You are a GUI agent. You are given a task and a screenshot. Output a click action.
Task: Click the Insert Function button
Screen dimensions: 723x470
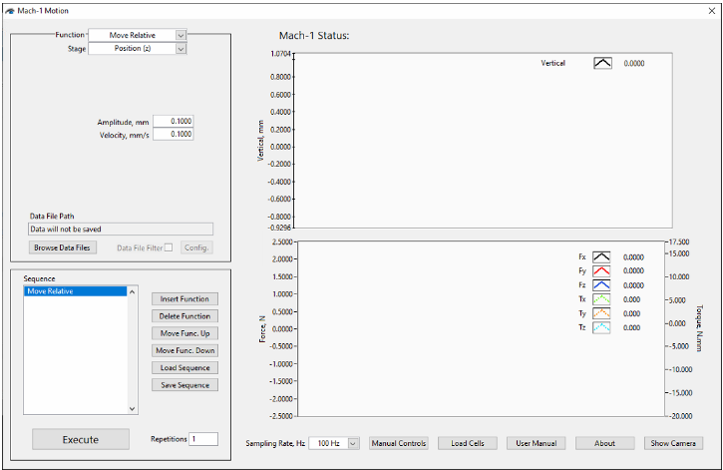pos(184,299)
